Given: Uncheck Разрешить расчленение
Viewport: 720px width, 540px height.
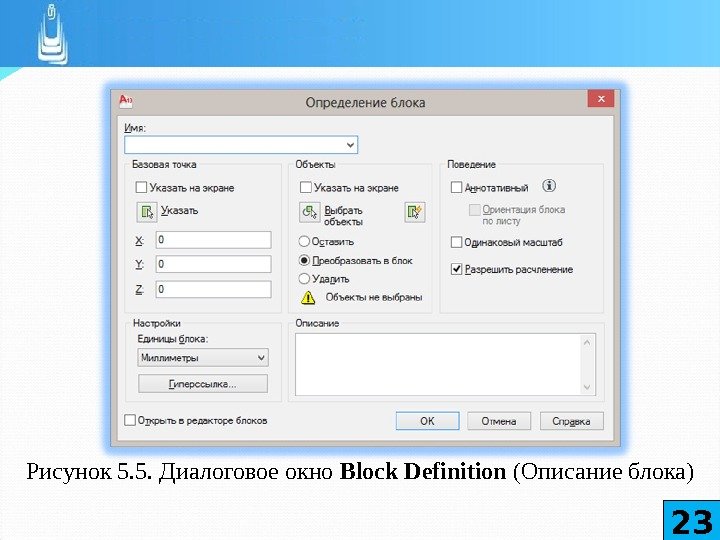Looking at the screenshot, I should [456, 269].
